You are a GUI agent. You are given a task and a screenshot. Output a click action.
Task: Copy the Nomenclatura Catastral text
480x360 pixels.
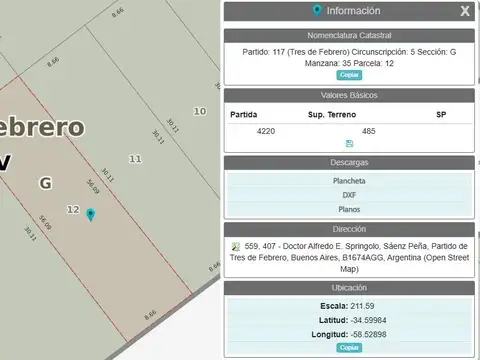[x=349, y=75]
